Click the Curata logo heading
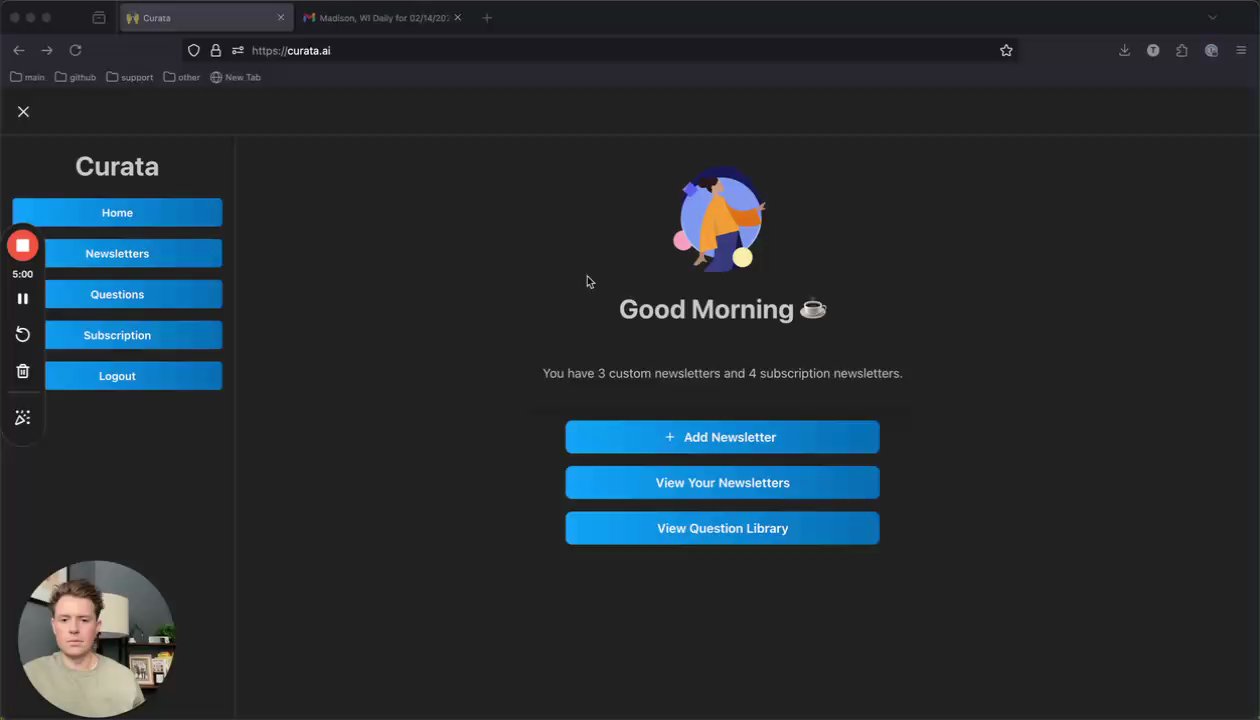This screenshot has width=1260, height=720. click(x=117, y=166)
